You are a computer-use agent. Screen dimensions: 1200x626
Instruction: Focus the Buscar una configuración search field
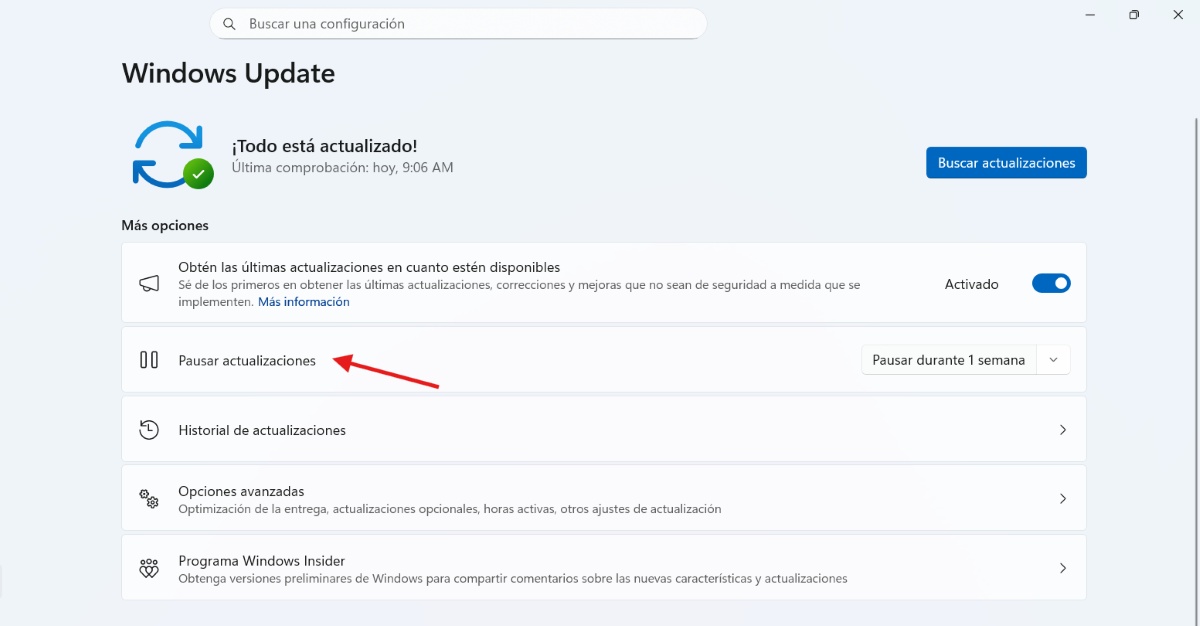tap(470, 24)
